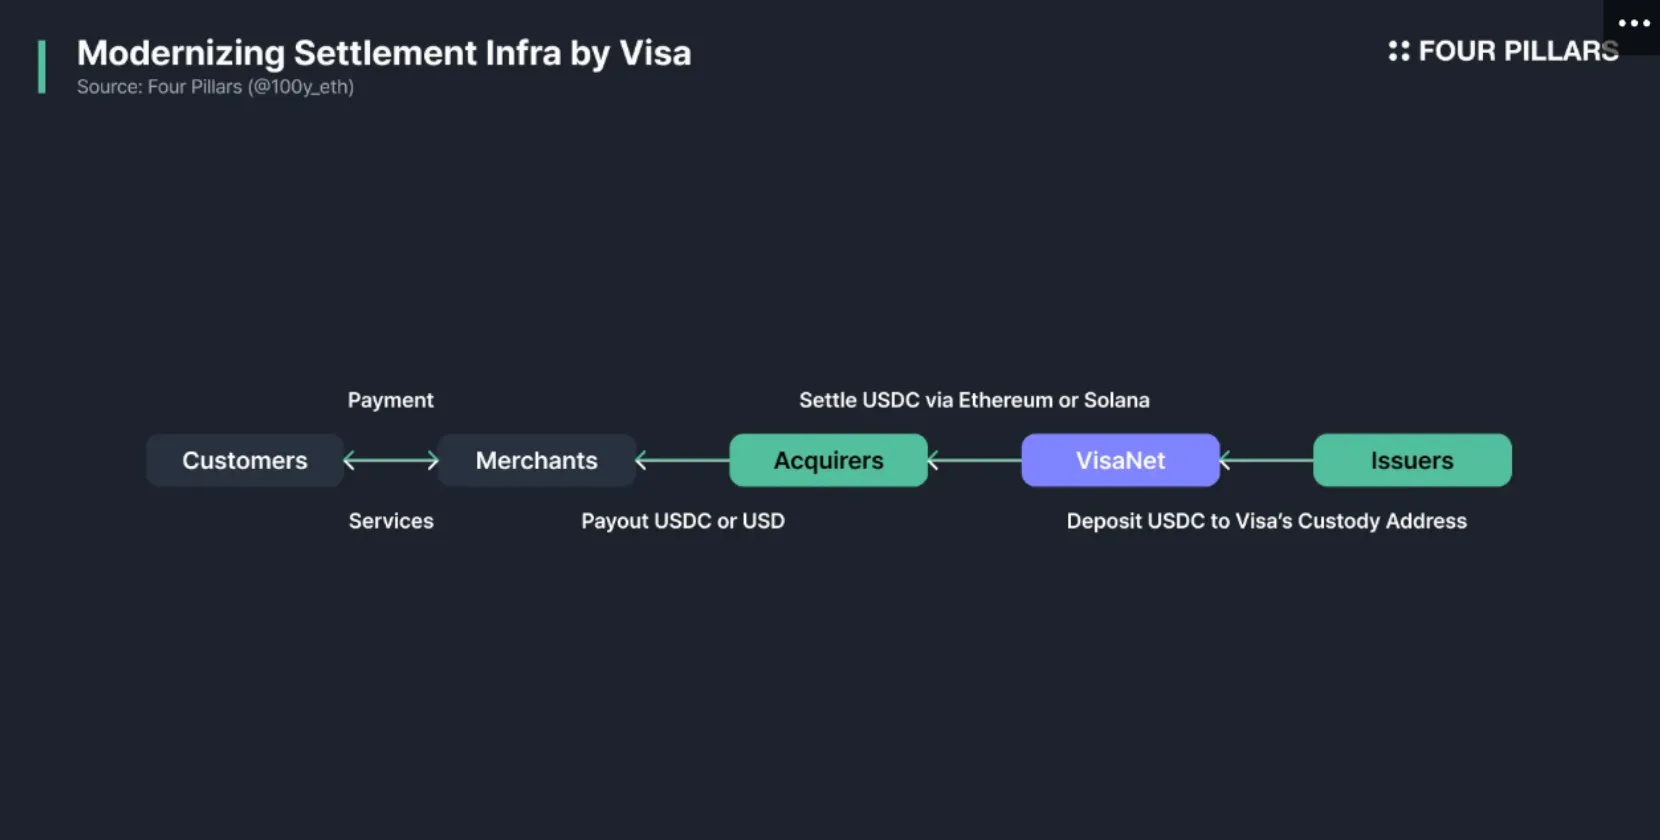Click Settle USDC via Ethereum or Solana text

click(x=974, y=400)
